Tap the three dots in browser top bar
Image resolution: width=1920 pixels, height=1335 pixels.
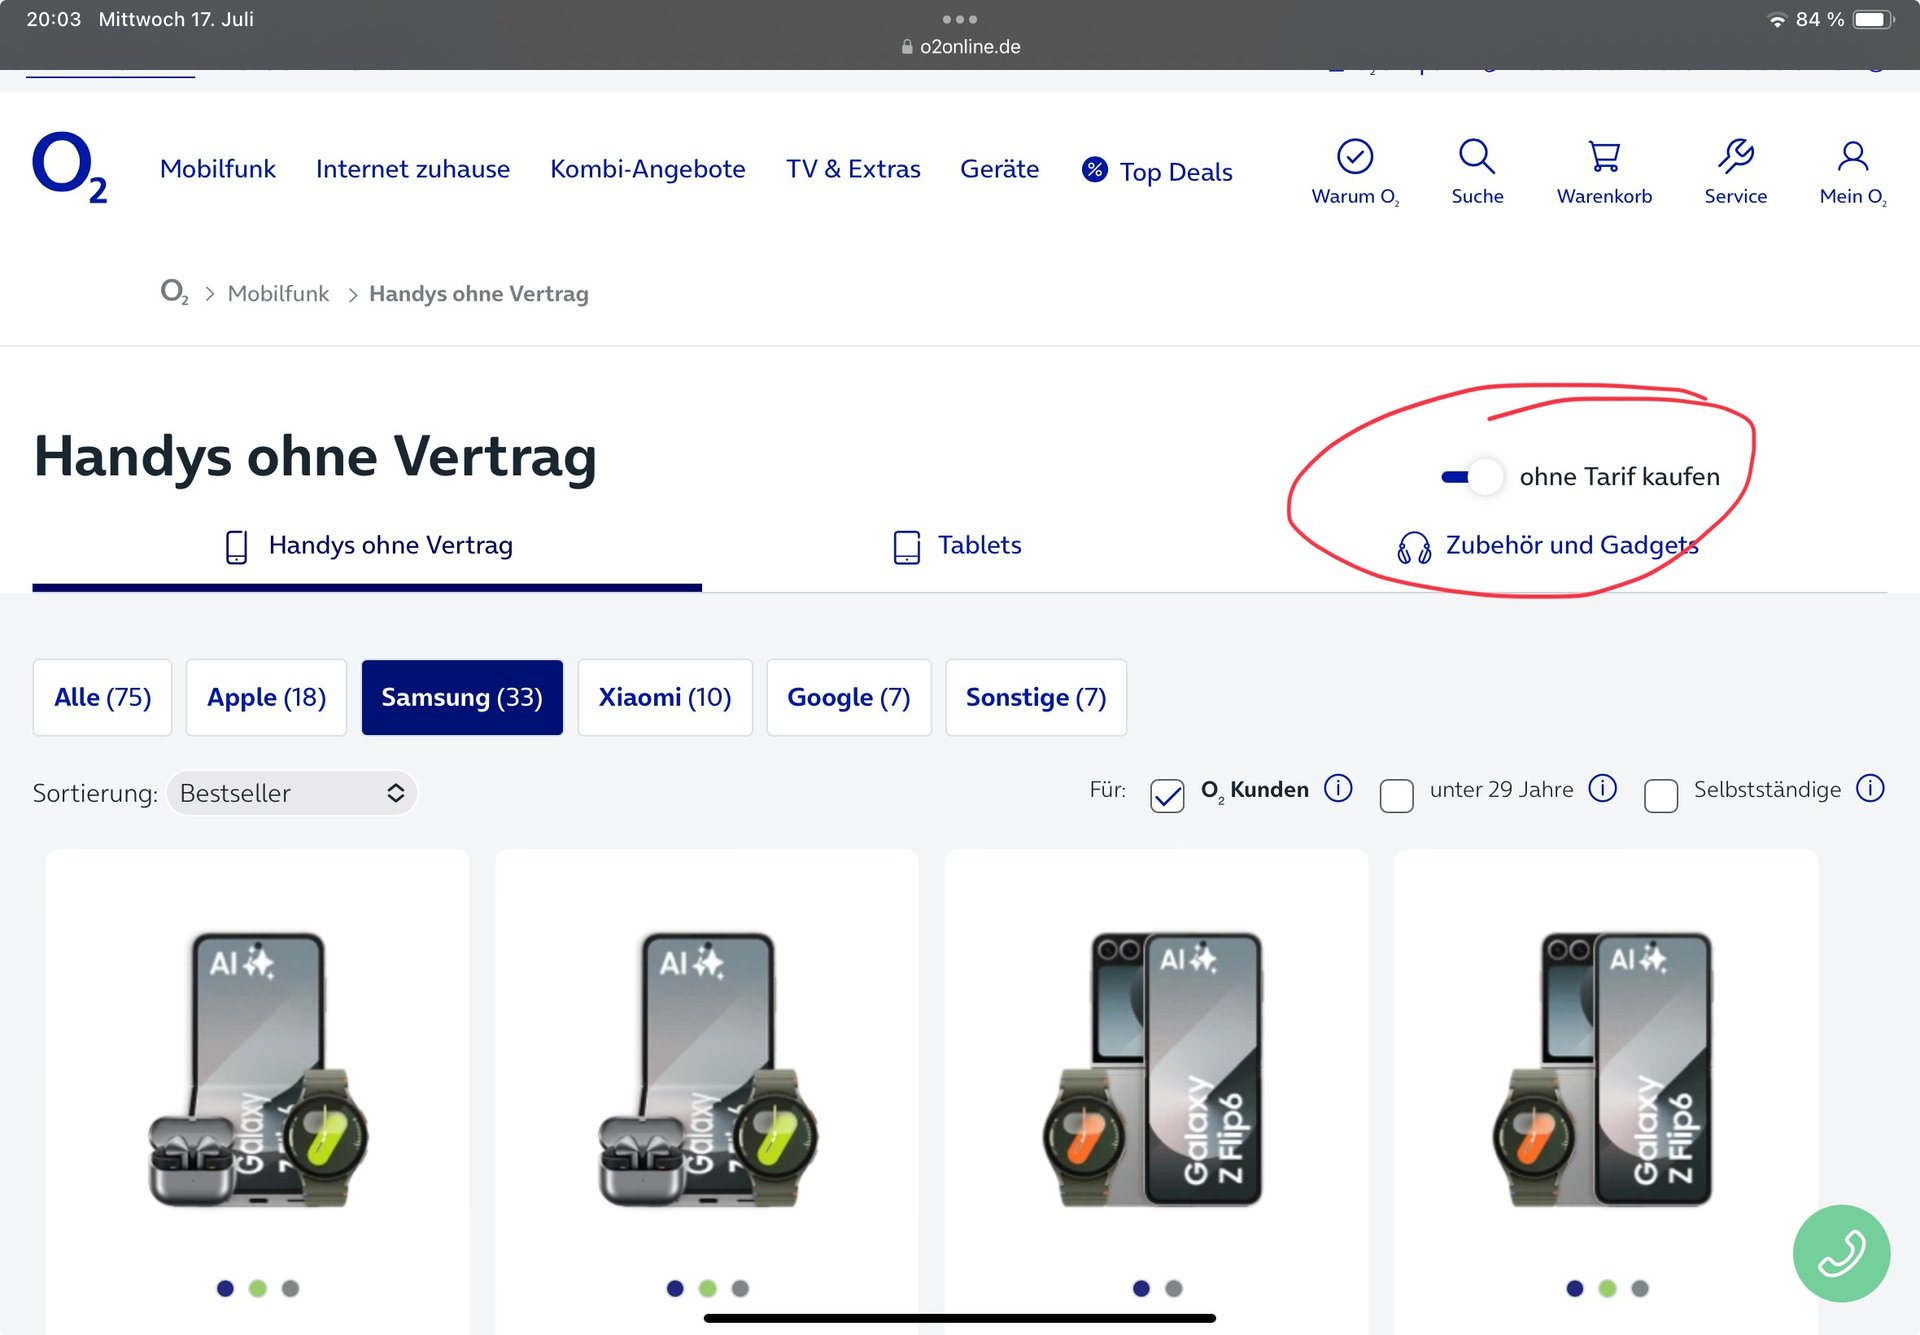click(960, 19)
